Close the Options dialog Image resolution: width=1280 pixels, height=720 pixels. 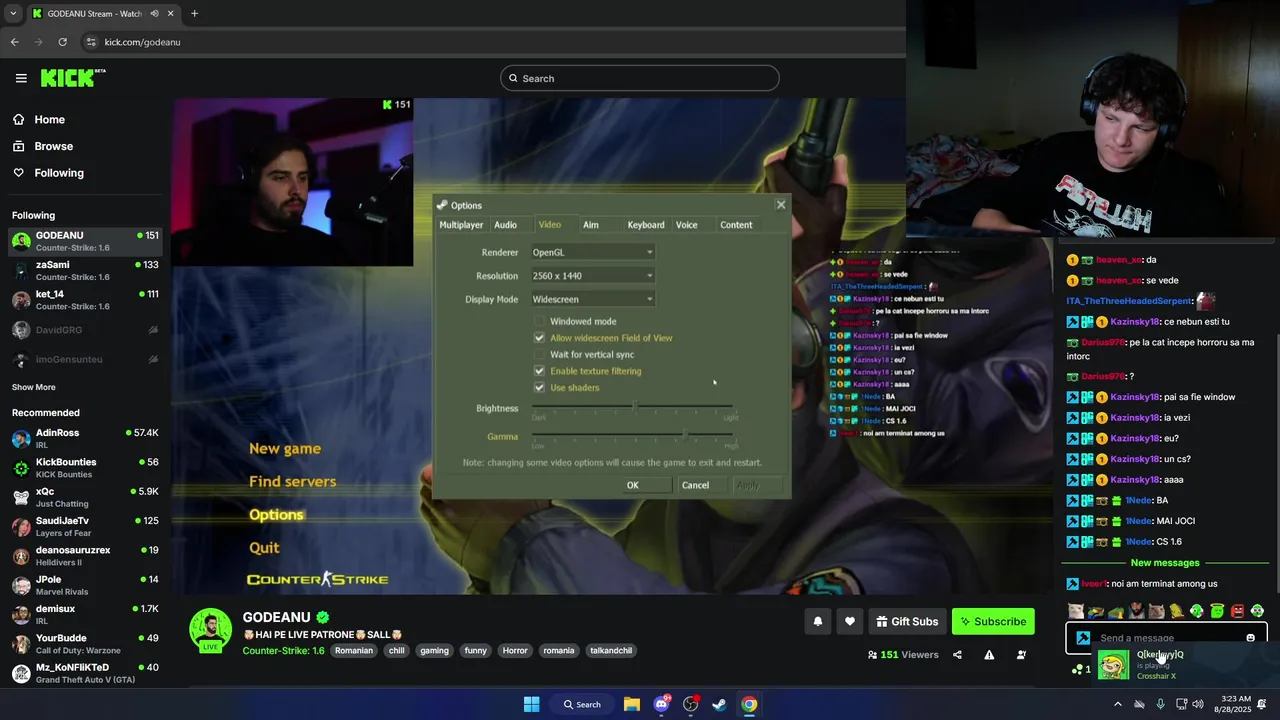click(781, 205)
